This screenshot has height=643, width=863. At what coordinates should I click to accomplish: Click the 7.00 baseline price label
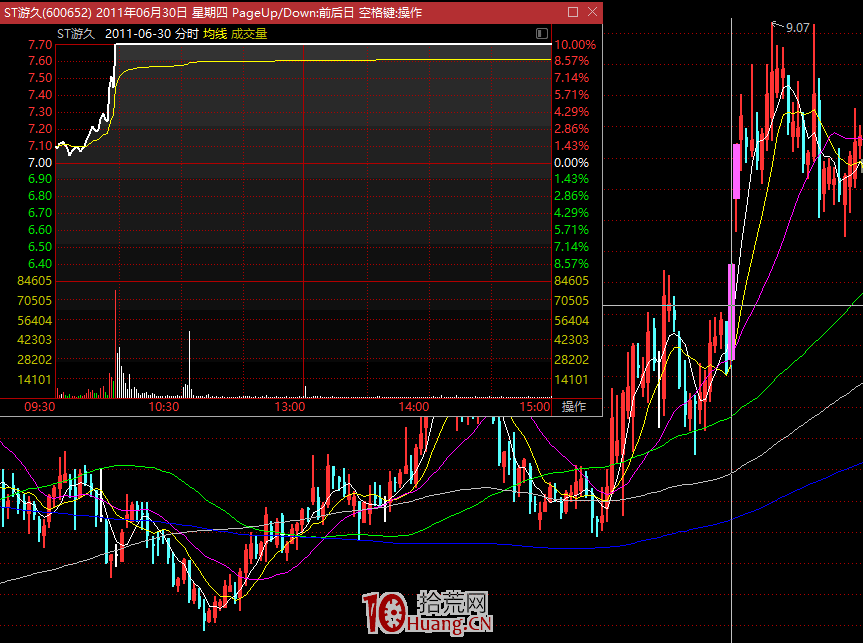pyautogui.click(x=40, y=162)
